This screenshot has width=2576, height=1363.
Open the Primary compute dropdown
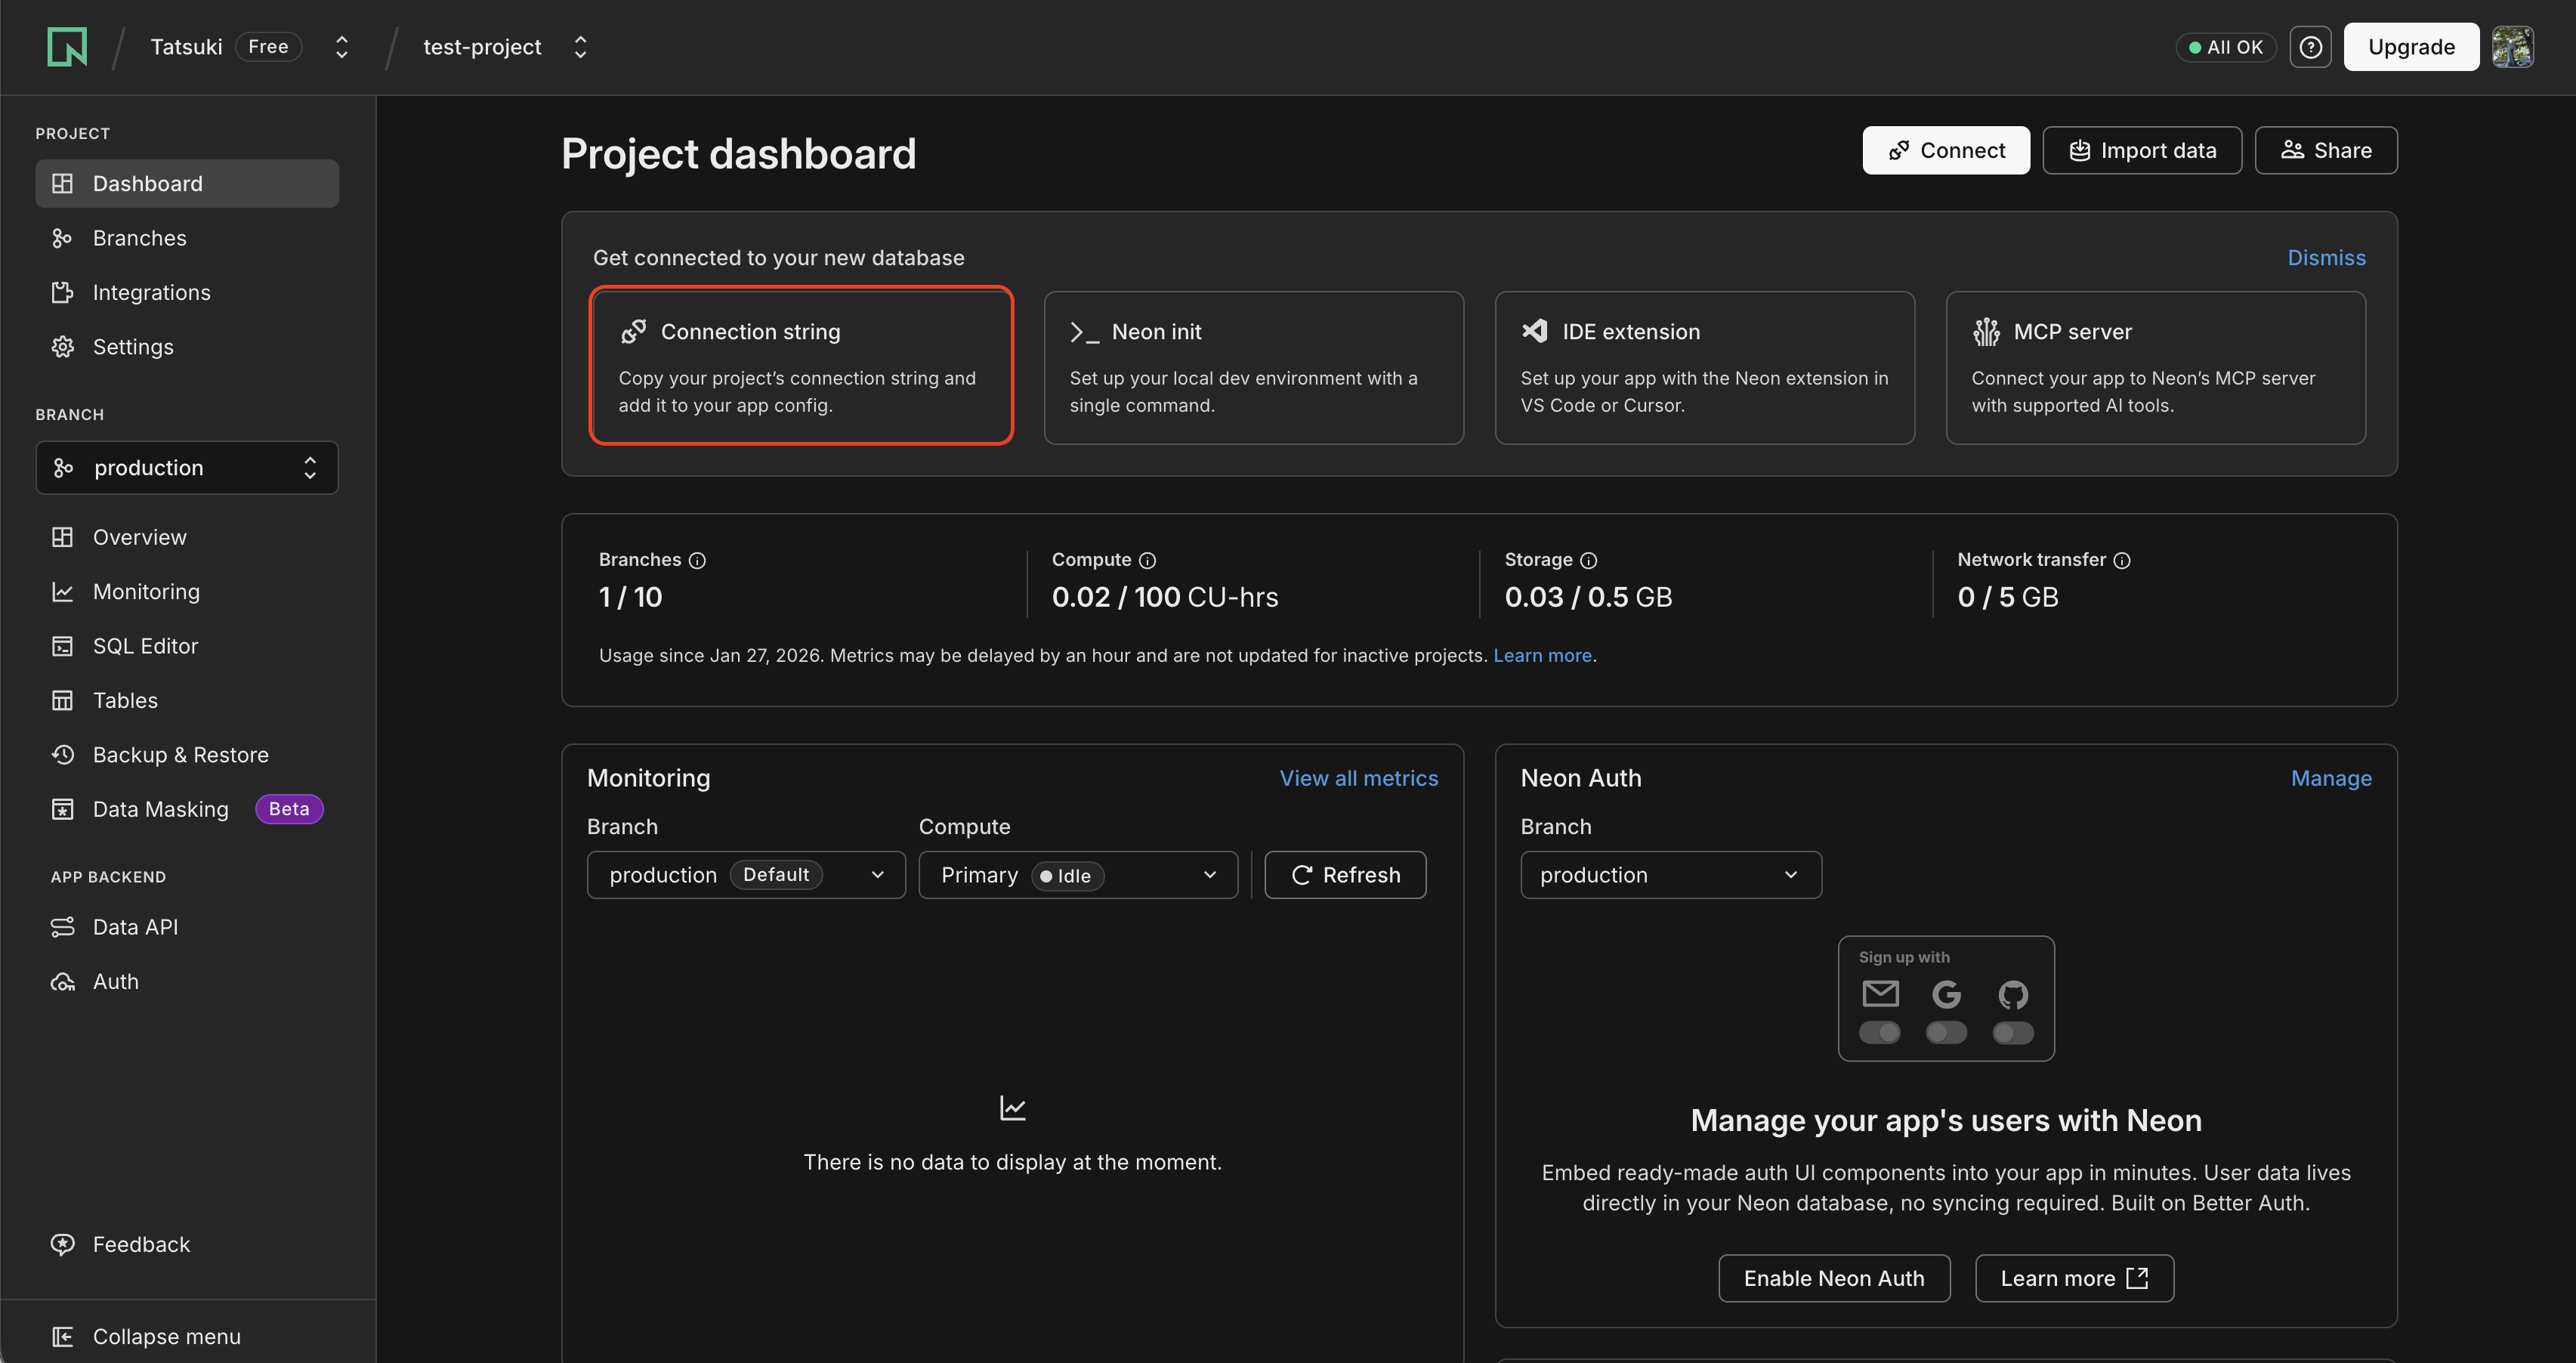[x=1077, y=874]
